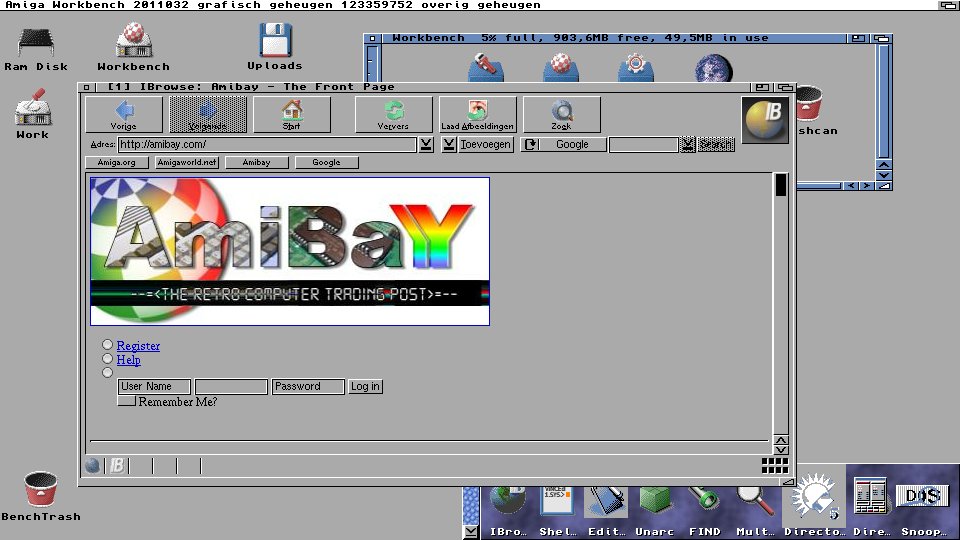Open the Google bookmark button

326,162
